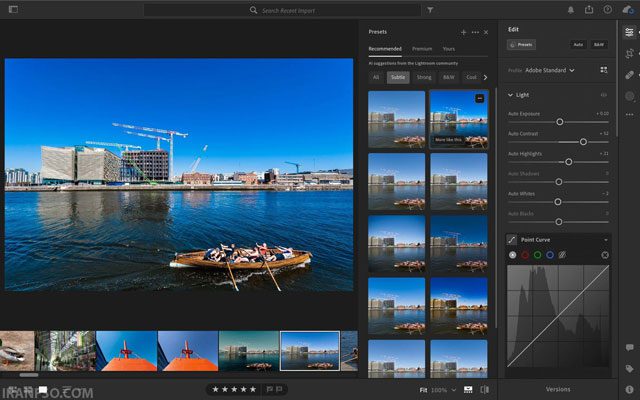Open notifications bell icon
The image size is (640, 400).
click(x=571, y=10)
